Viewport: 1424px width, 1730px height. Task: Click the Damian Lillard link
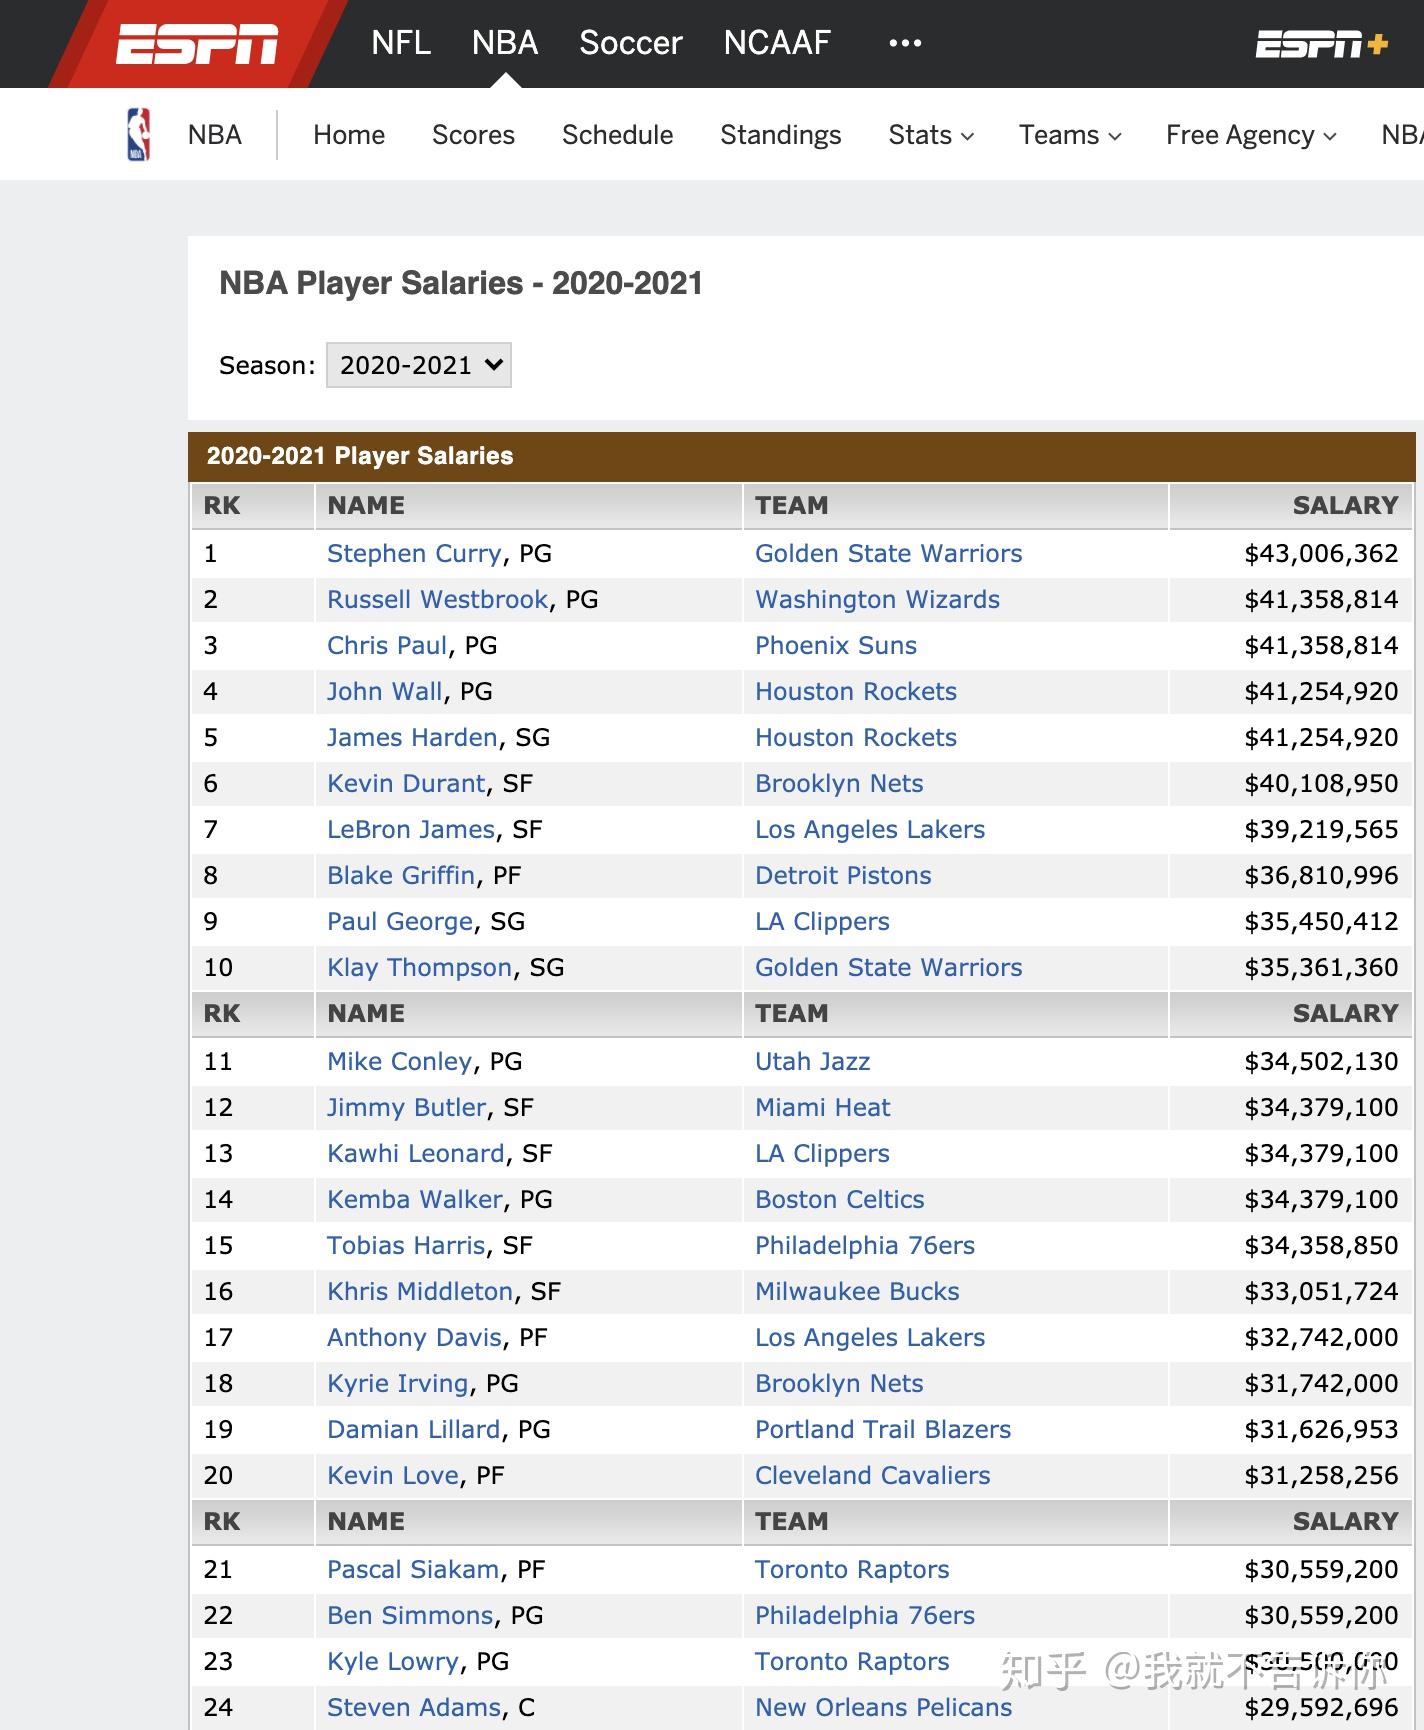pos(414,1429)
